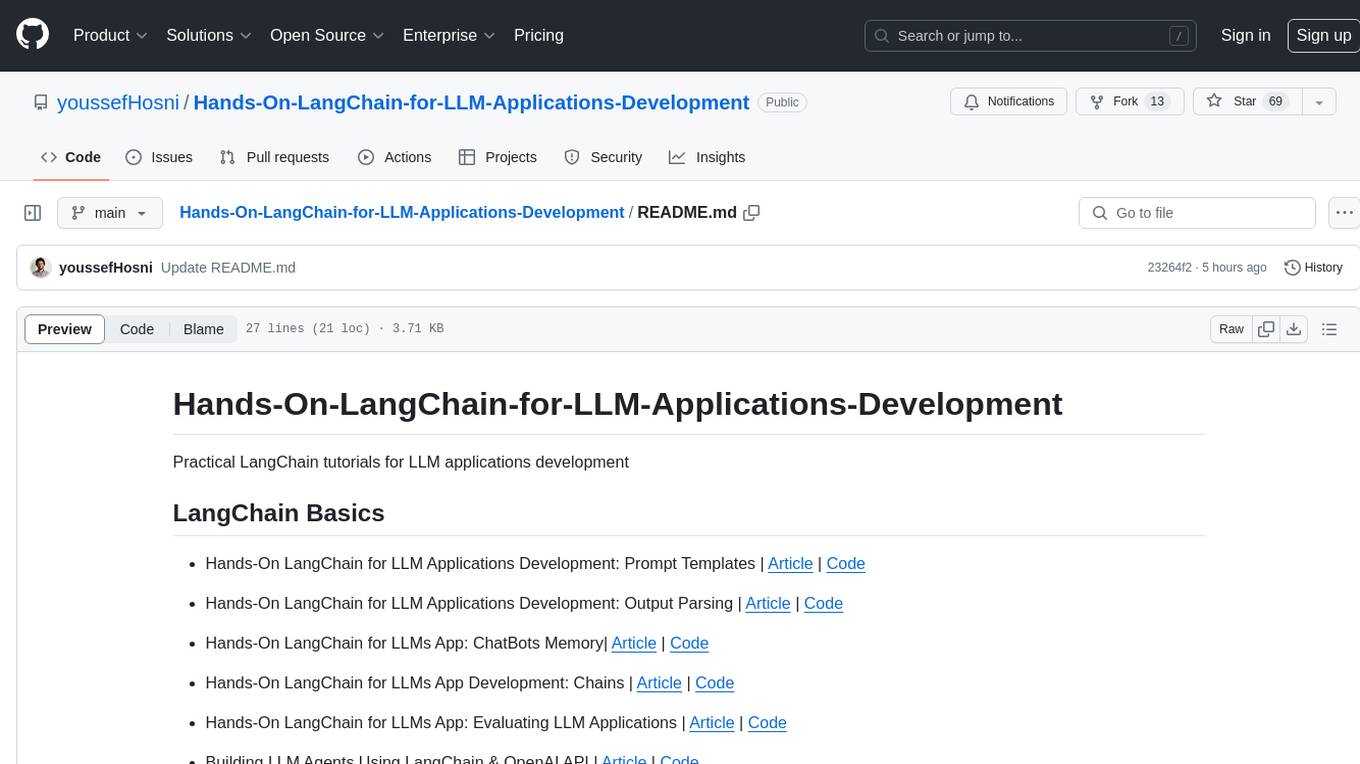The width and height of the screenshot is (1360, 764).
Task: Switch to the Projects tab
Action: click(x=497, y=157)
